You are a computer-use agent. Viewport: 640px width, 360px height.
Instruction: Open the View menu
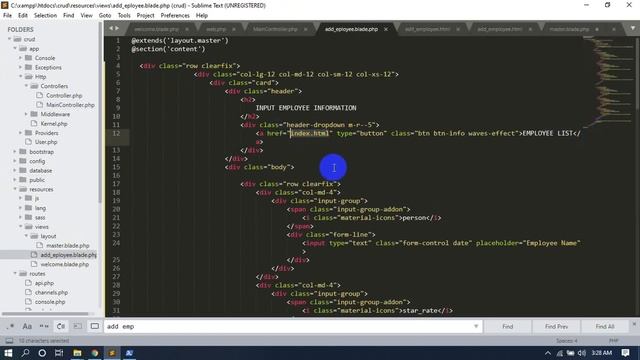pyautogui.click(x=87, y=16)
